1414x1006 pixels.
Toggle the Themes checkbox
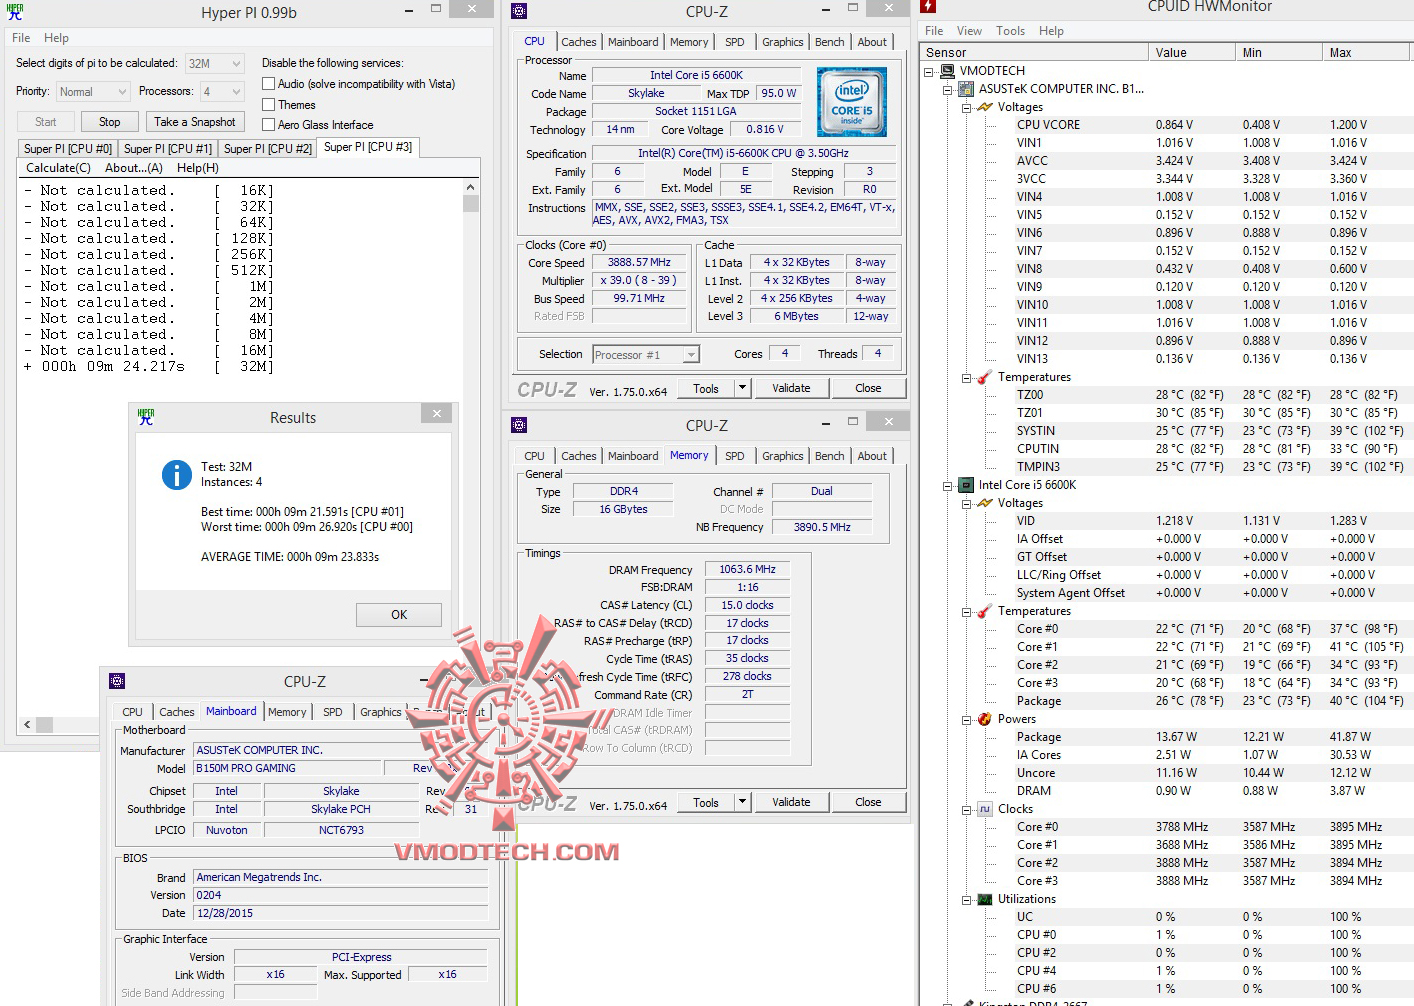(x=268, y=104)
